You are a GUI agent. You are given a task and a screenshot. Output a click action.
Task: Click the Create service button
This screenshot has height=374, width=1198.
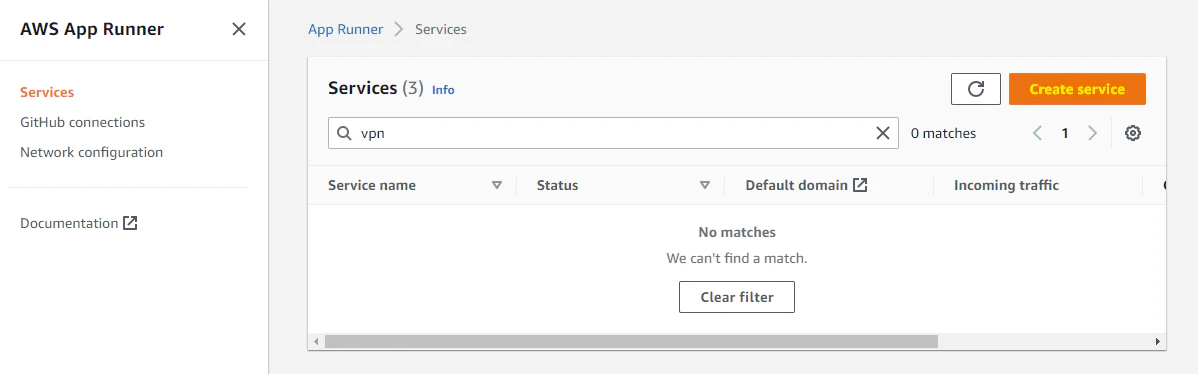point(1077,89)
